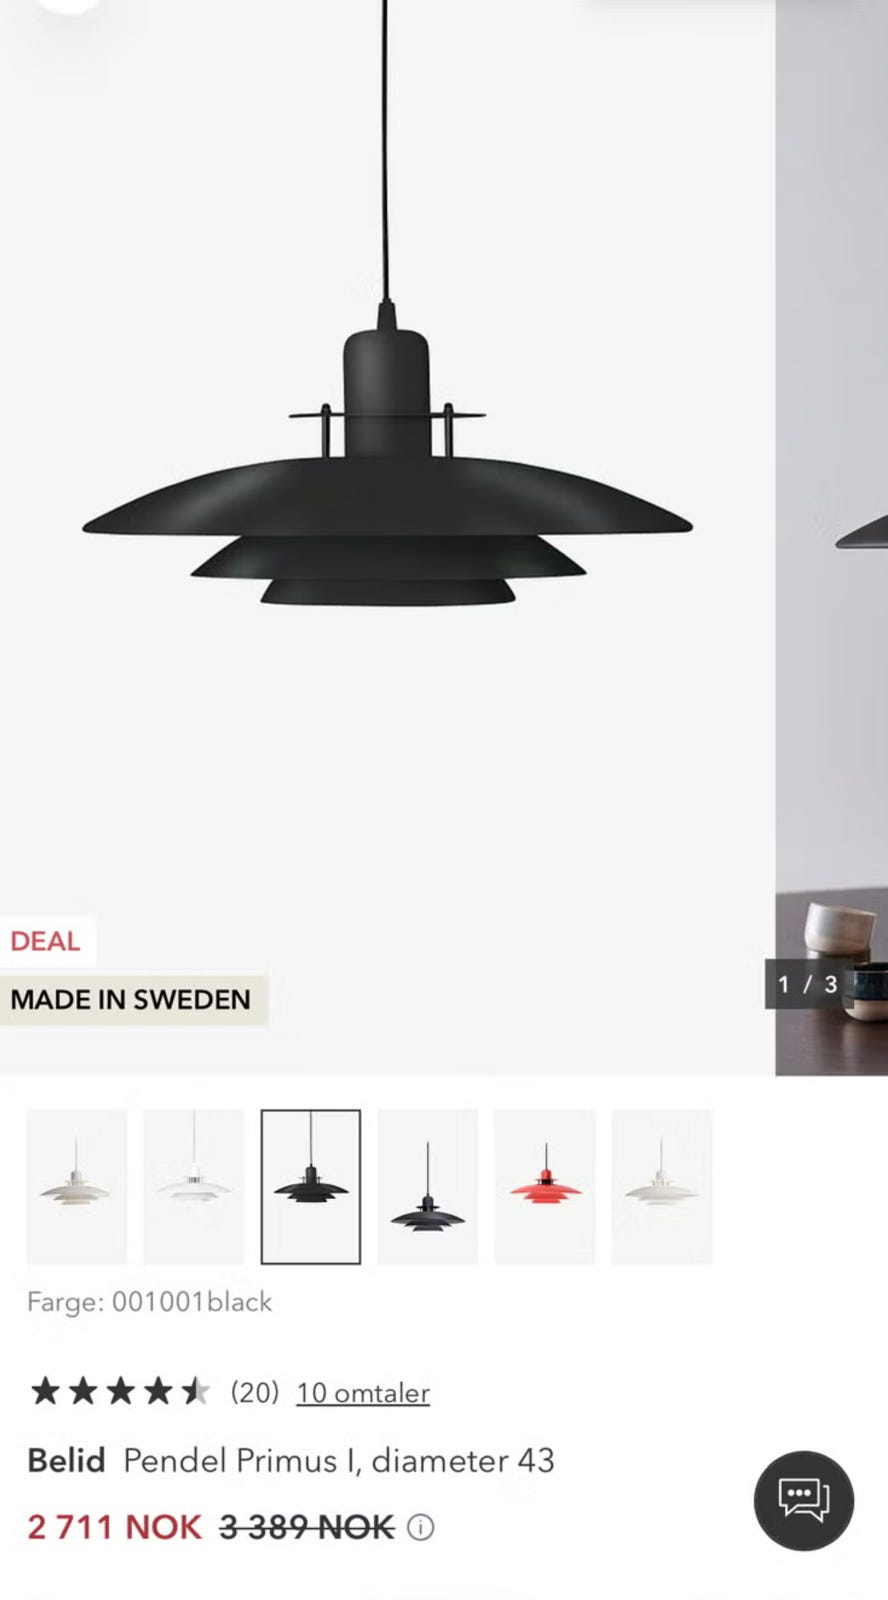Click the red DEAL badge

pos(46,941)
